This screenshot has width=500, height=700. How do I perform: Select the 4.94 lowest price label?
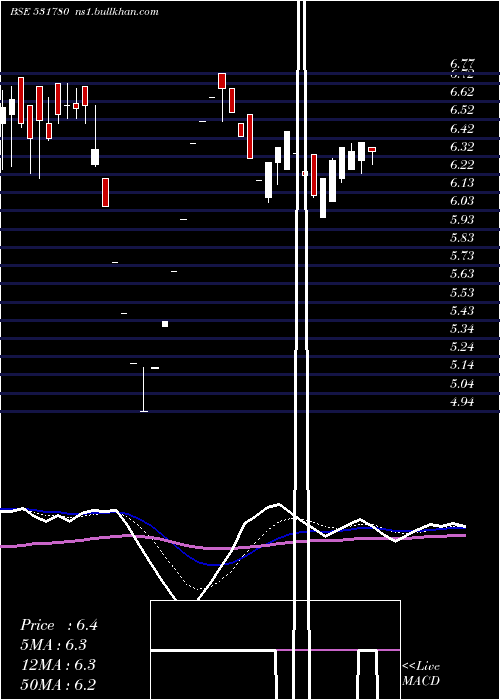click(462, 401)
